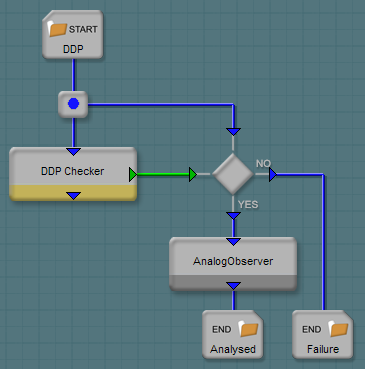Click green input arrow before the diamond

tap(193, 174)
